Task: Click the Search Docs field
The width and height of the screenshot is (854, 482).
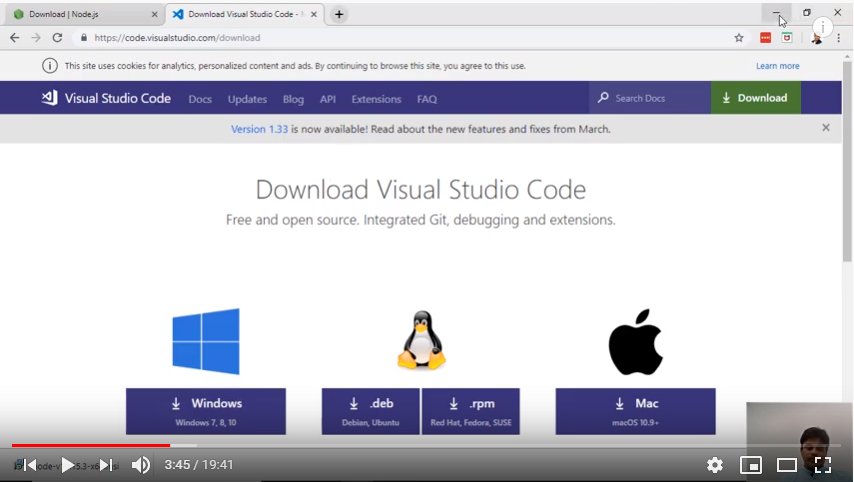Action: [x=655, y=98]
